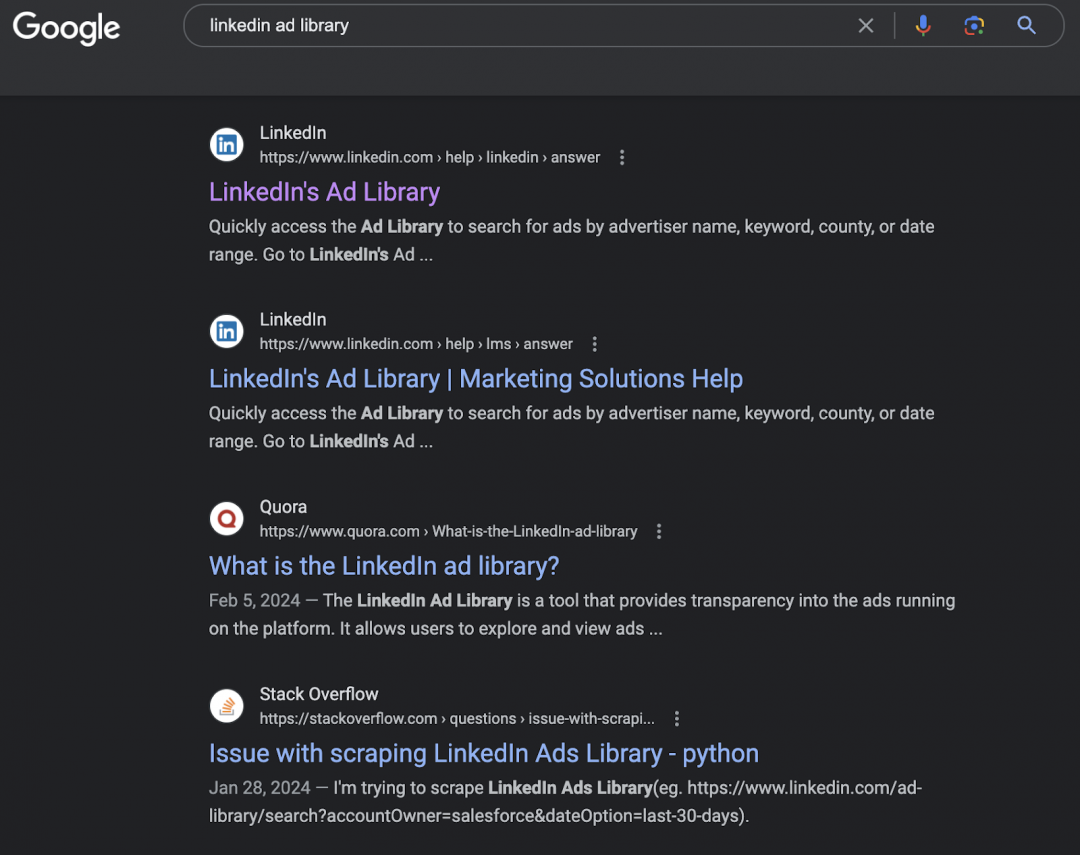
Task: Open LinkedIn's Ad Library | Marketing Solutions Help
Action: (476, 379)
